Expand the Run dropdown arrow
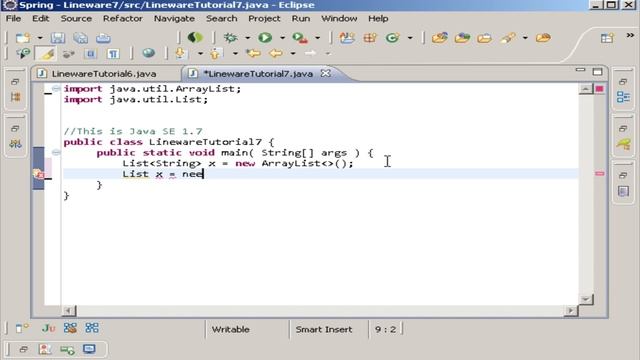640x360 pixels. click(282, 38)
